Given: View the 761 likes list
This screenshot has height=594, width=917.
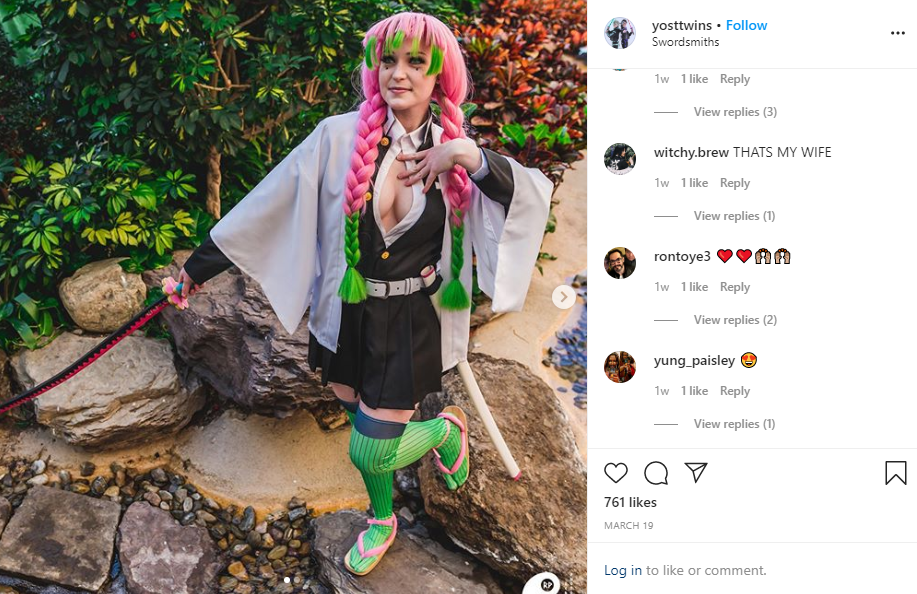Looking at the screenshot, I should click(x=630, y=502).
